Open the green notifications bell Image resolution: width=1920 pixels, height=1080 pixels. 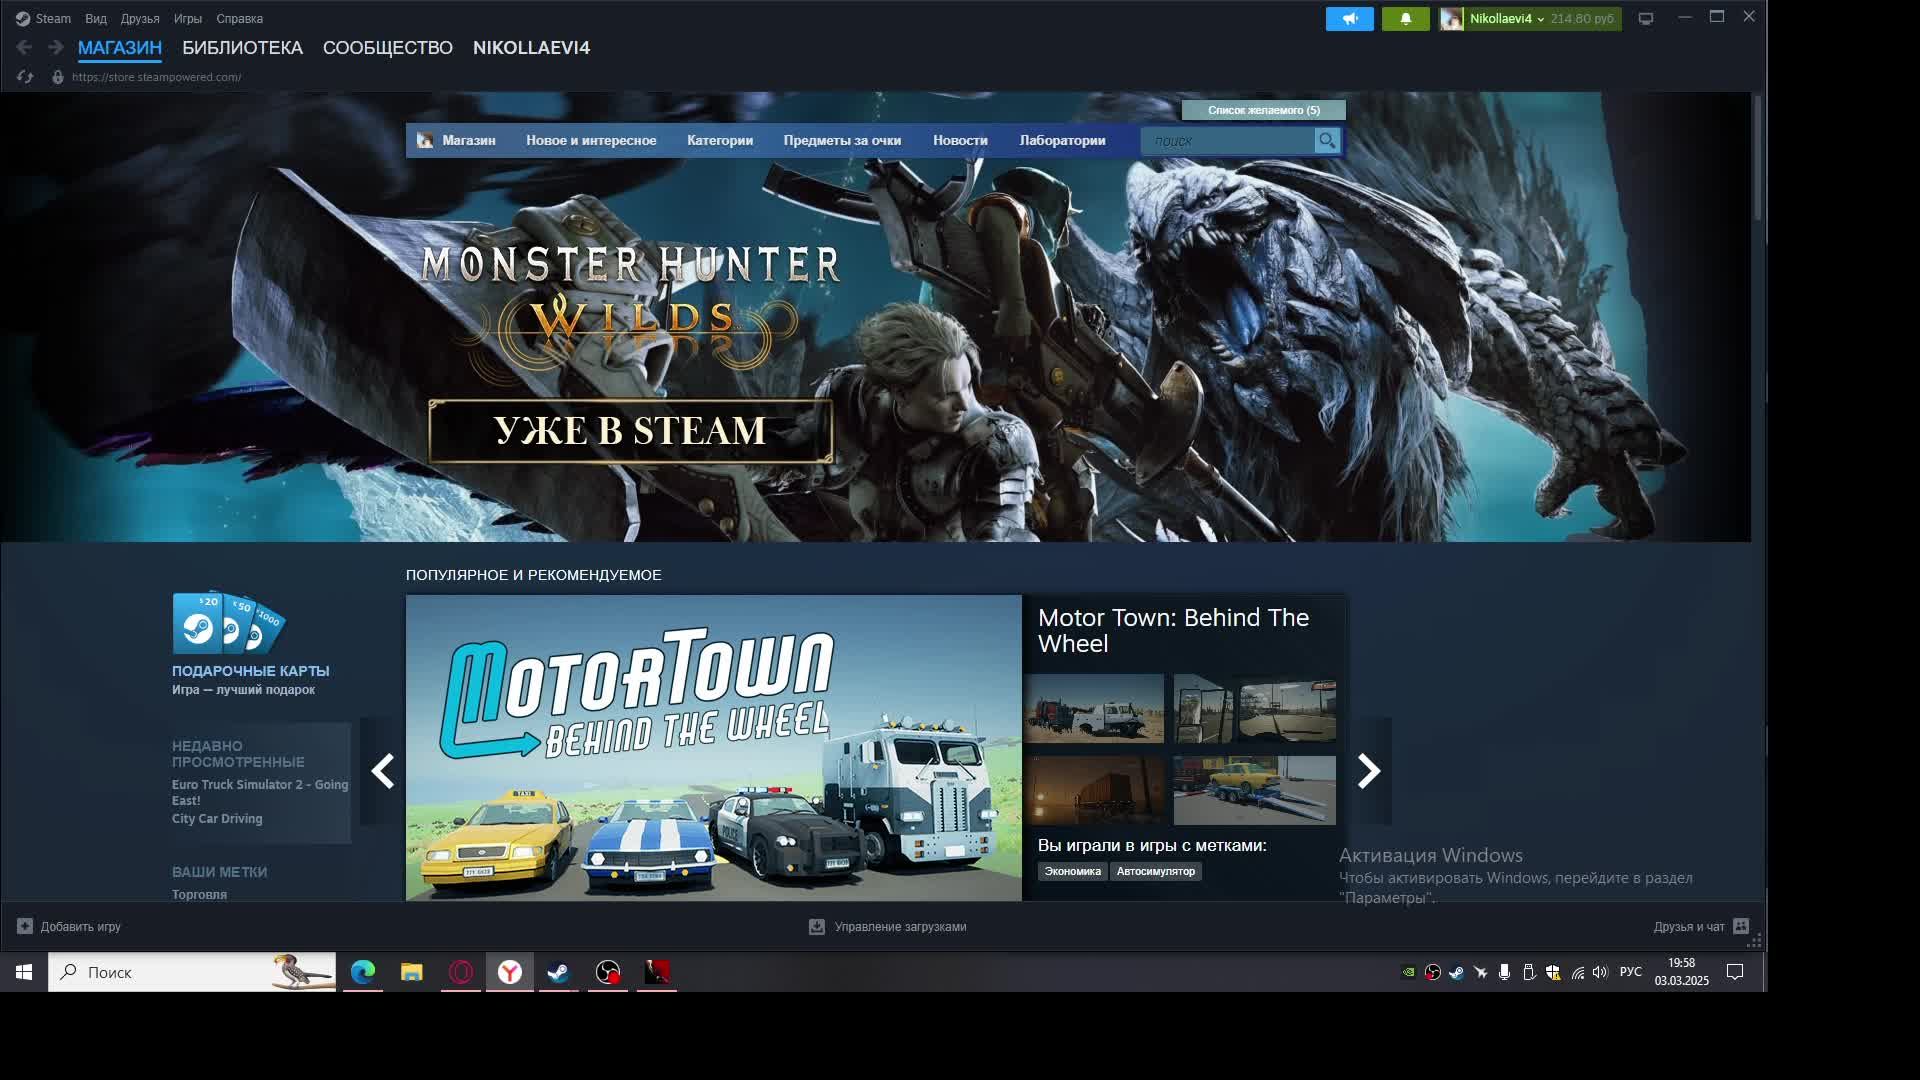pyautogui.click(x=1405, y=19)
